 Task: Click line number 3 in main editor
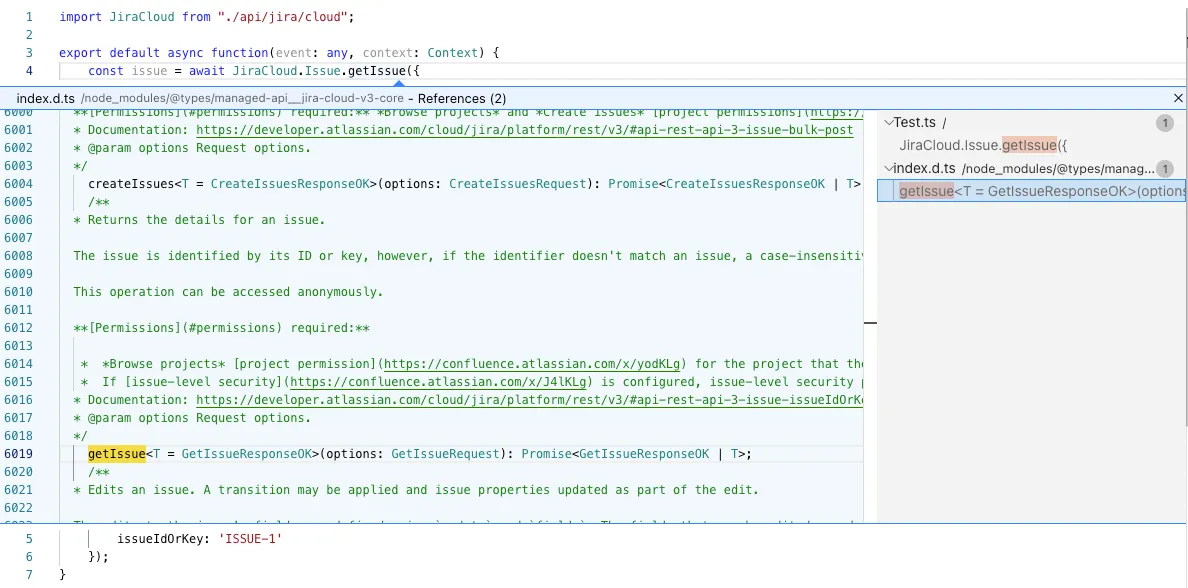pyautogui.click(x=29, y=53)
